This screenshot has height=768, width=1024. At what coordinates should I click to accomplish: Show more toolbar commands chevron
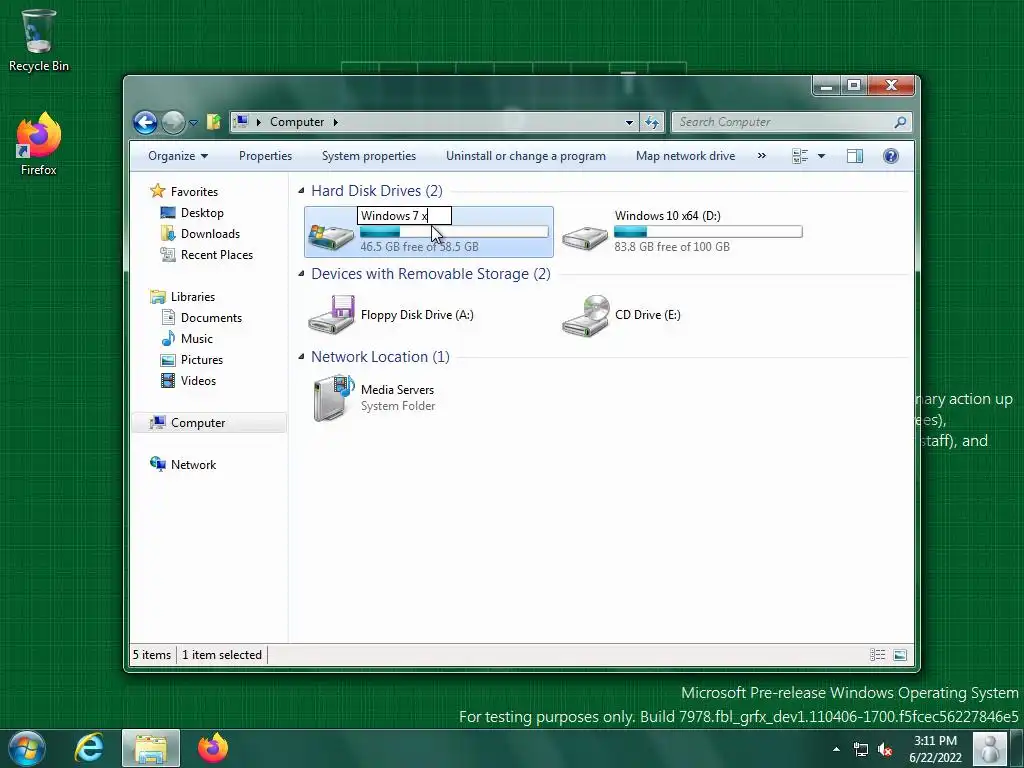[x=761, y=156]
